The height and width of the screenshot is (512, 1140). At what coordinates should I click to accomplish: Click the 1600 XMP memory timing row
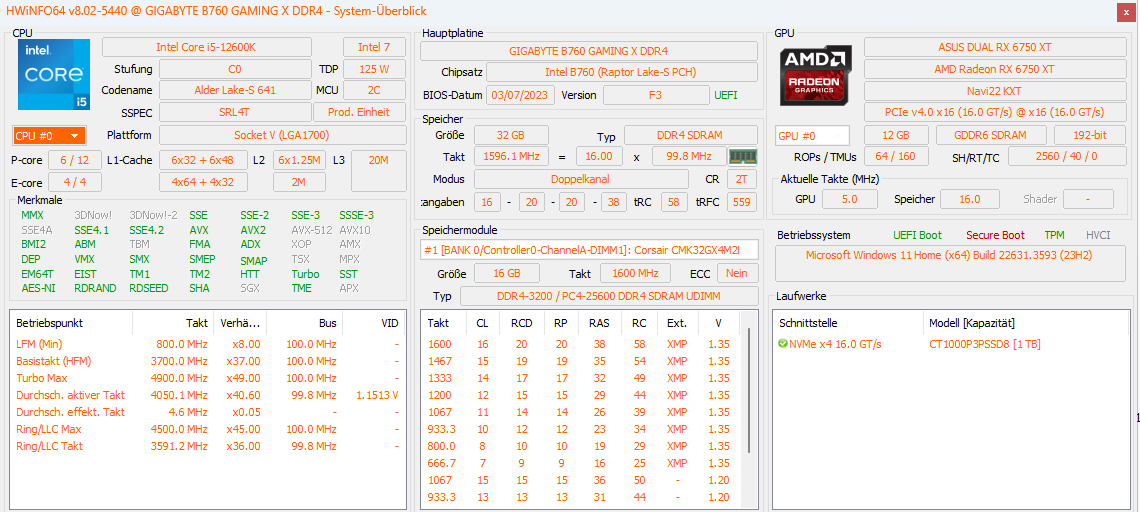[x=582, y=343]
